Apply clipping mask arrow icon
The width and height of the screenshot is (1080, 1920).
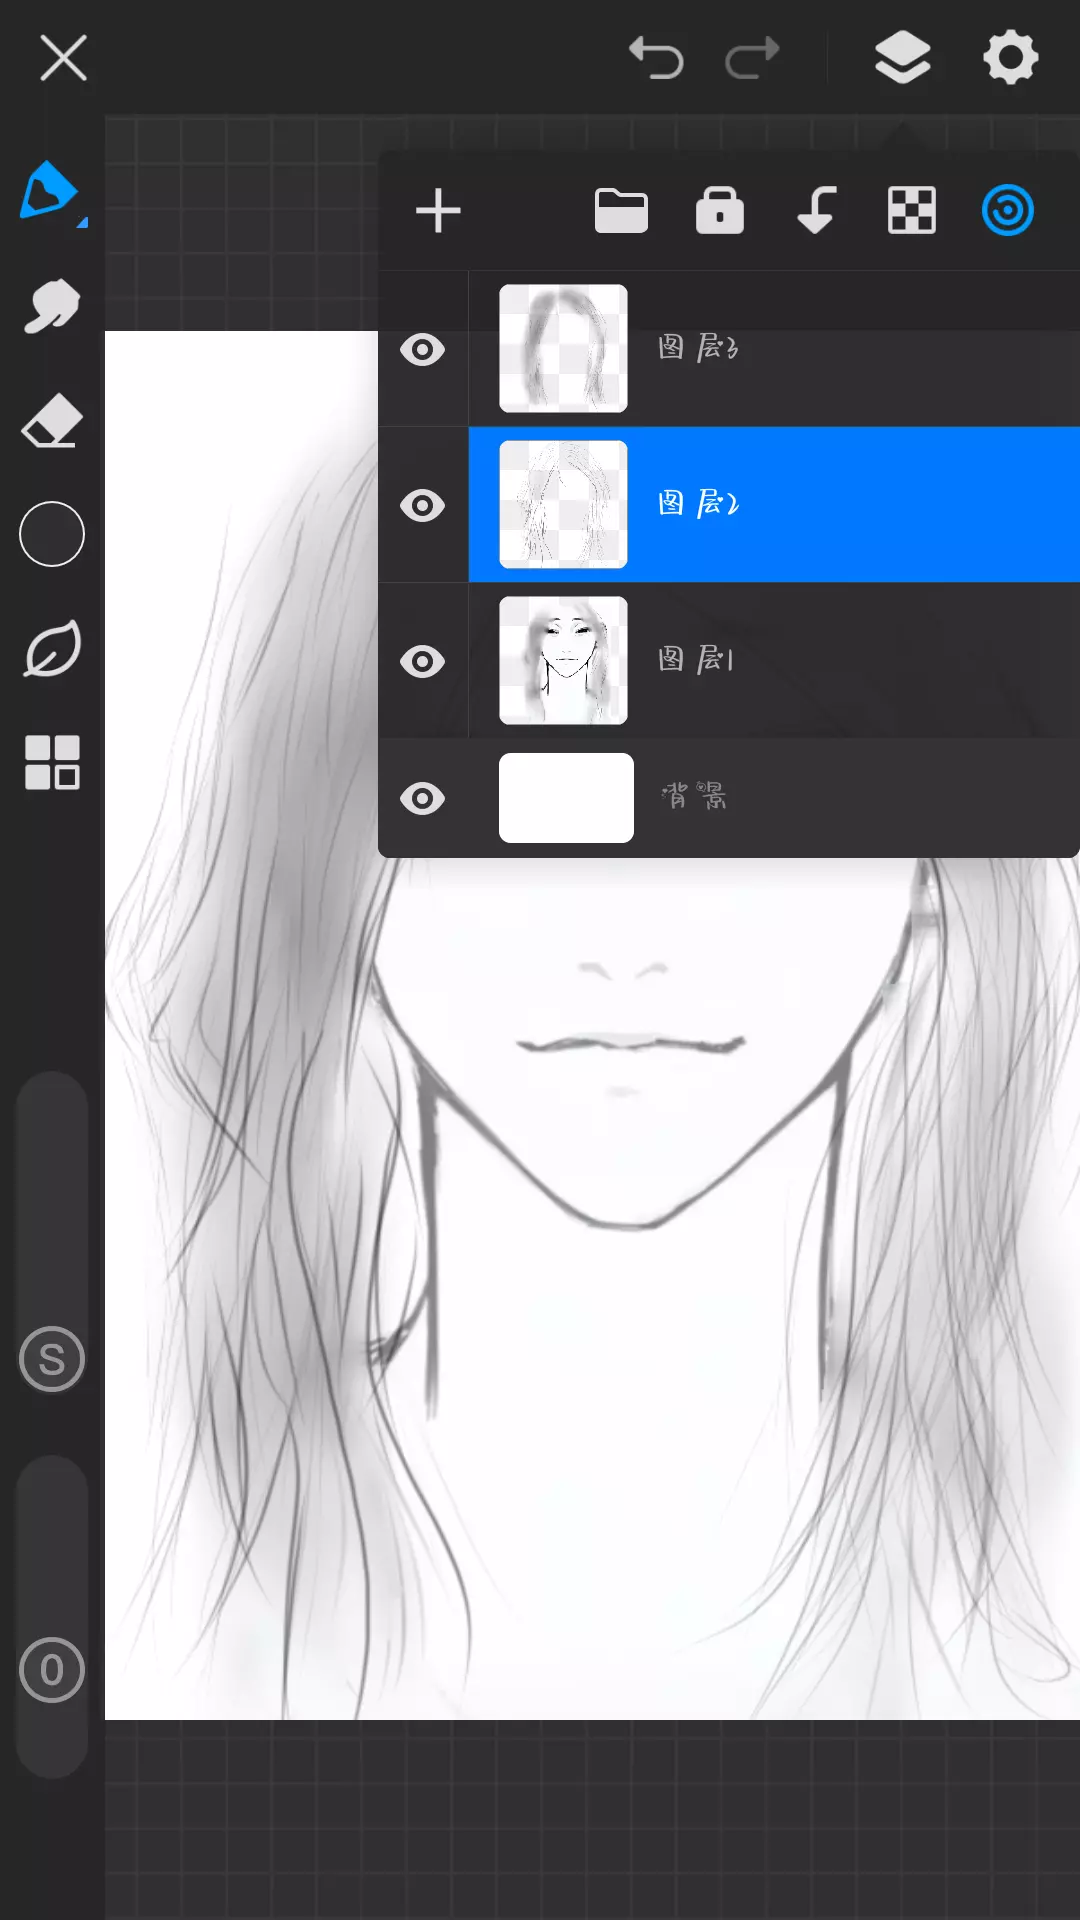tap(816, 210)
